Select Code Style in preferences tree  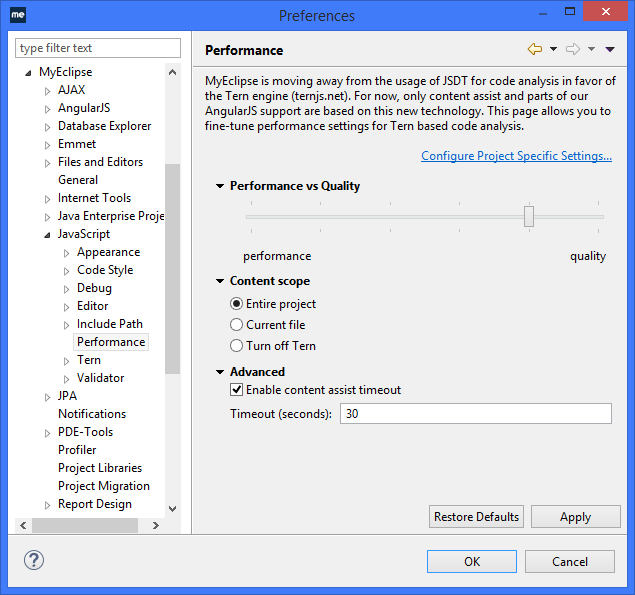(104, 270)
